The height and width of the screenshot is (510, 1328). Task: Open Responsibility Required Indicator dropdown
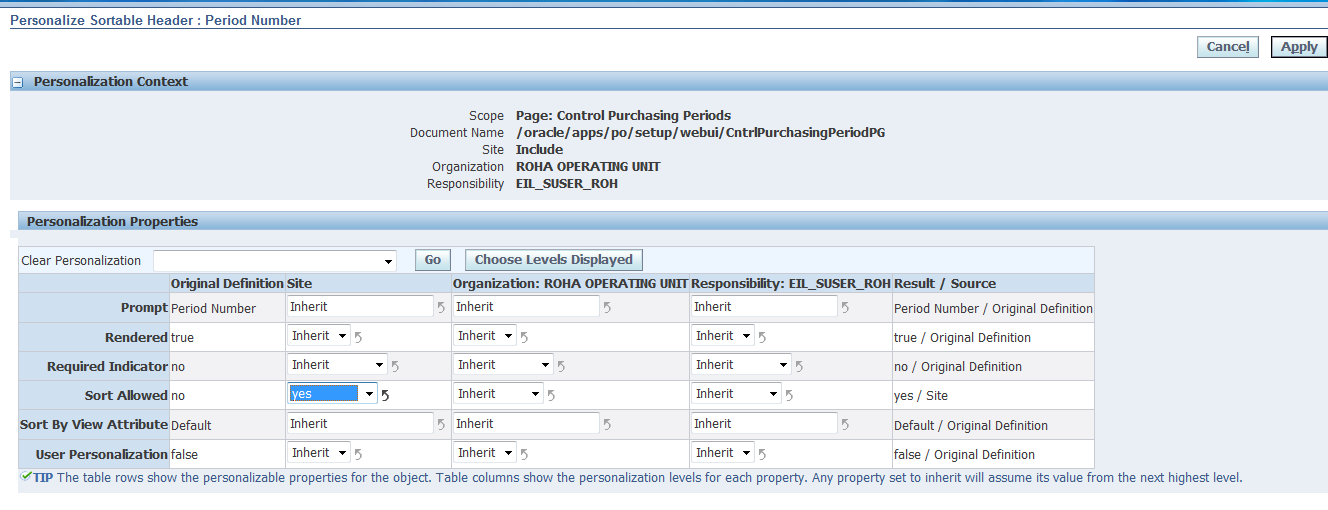(x=741, y=365)
